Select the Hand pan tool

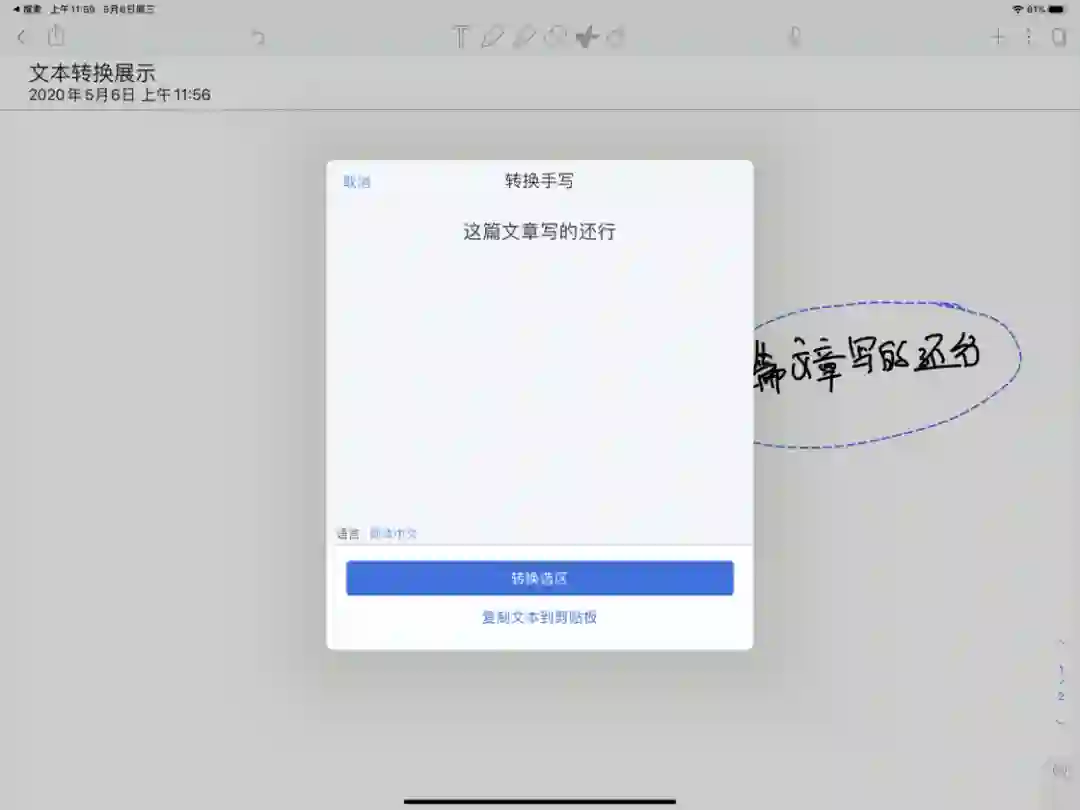coord(617,37)
